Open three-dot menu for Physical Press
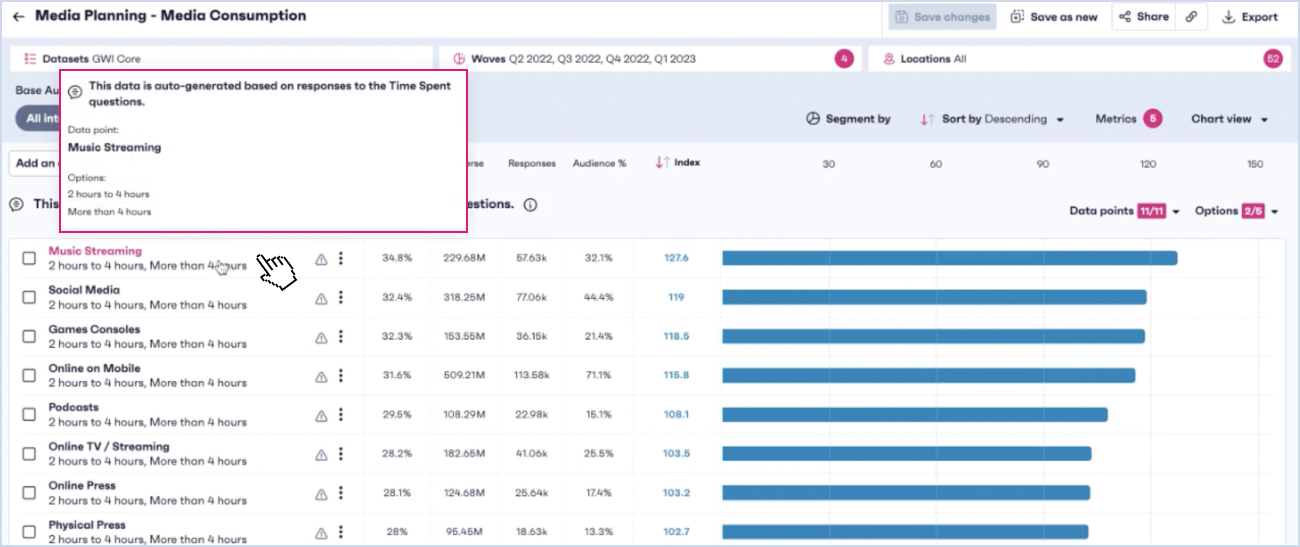This screenshot has width=1300, height=547. tap(341, 531)
